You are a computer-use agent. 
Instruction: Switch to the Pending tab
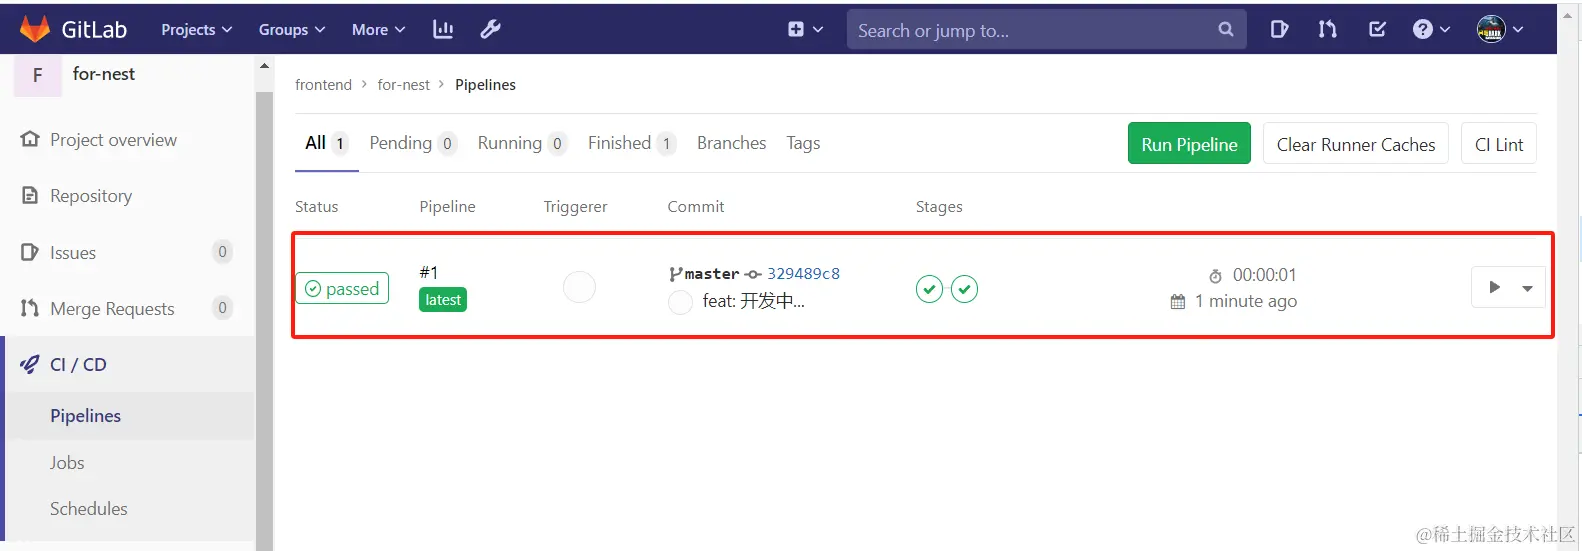click(413, 143)
